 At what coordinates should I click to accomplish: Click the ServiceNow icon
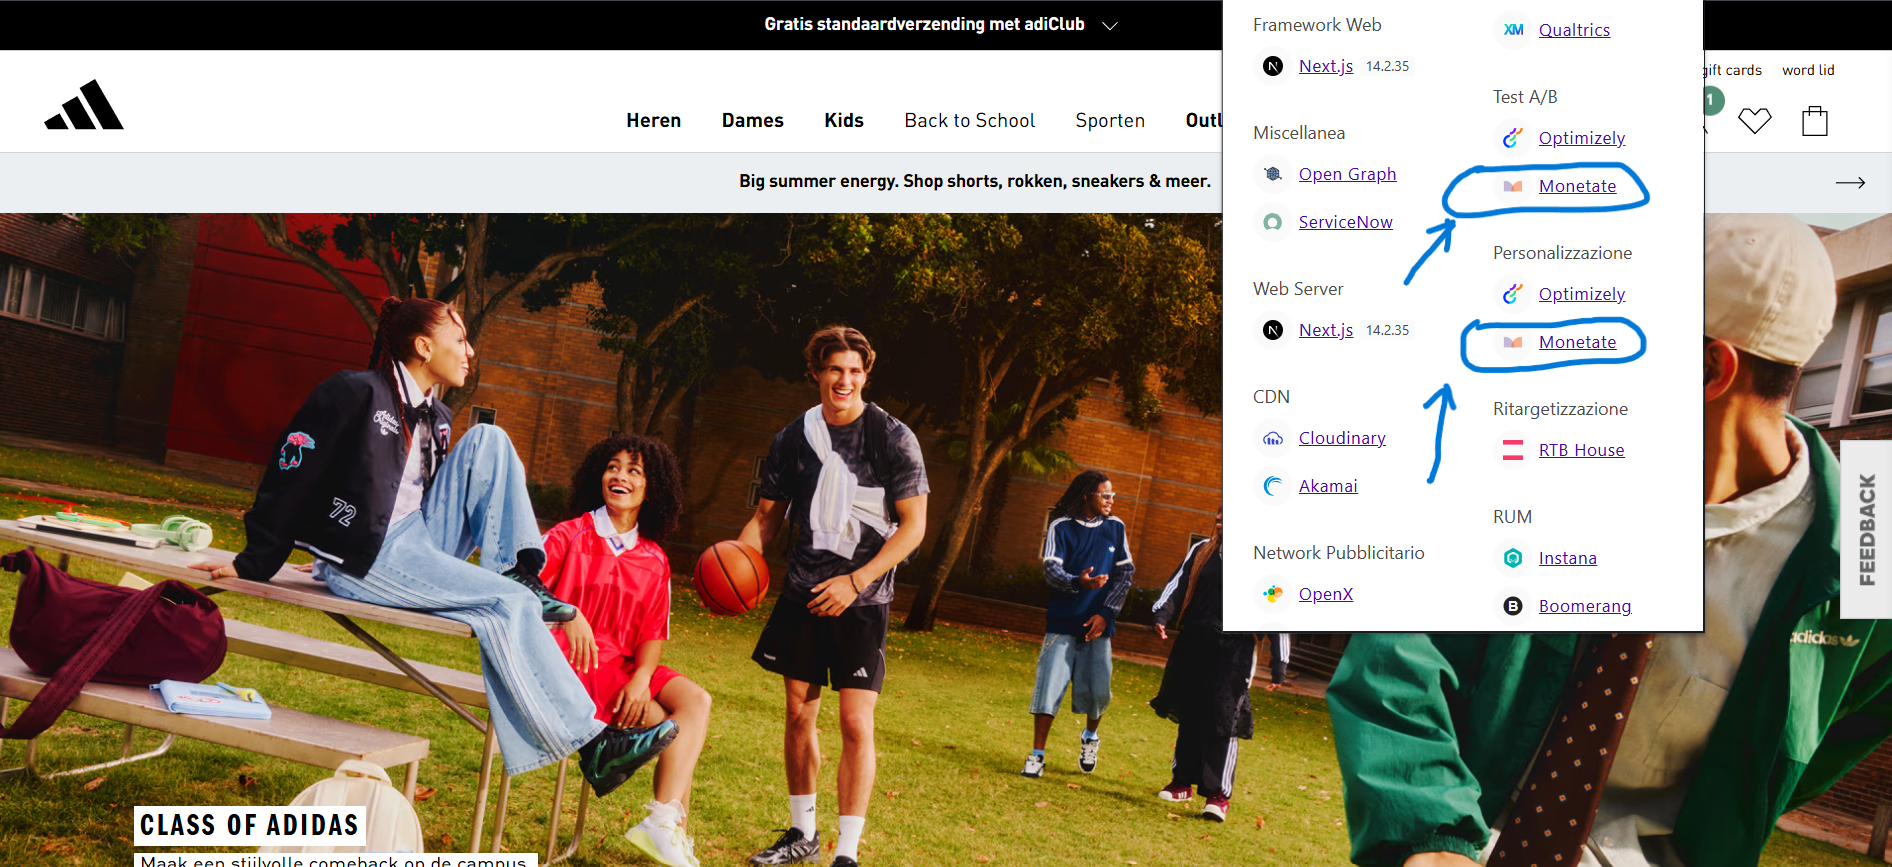point(1273,222)
